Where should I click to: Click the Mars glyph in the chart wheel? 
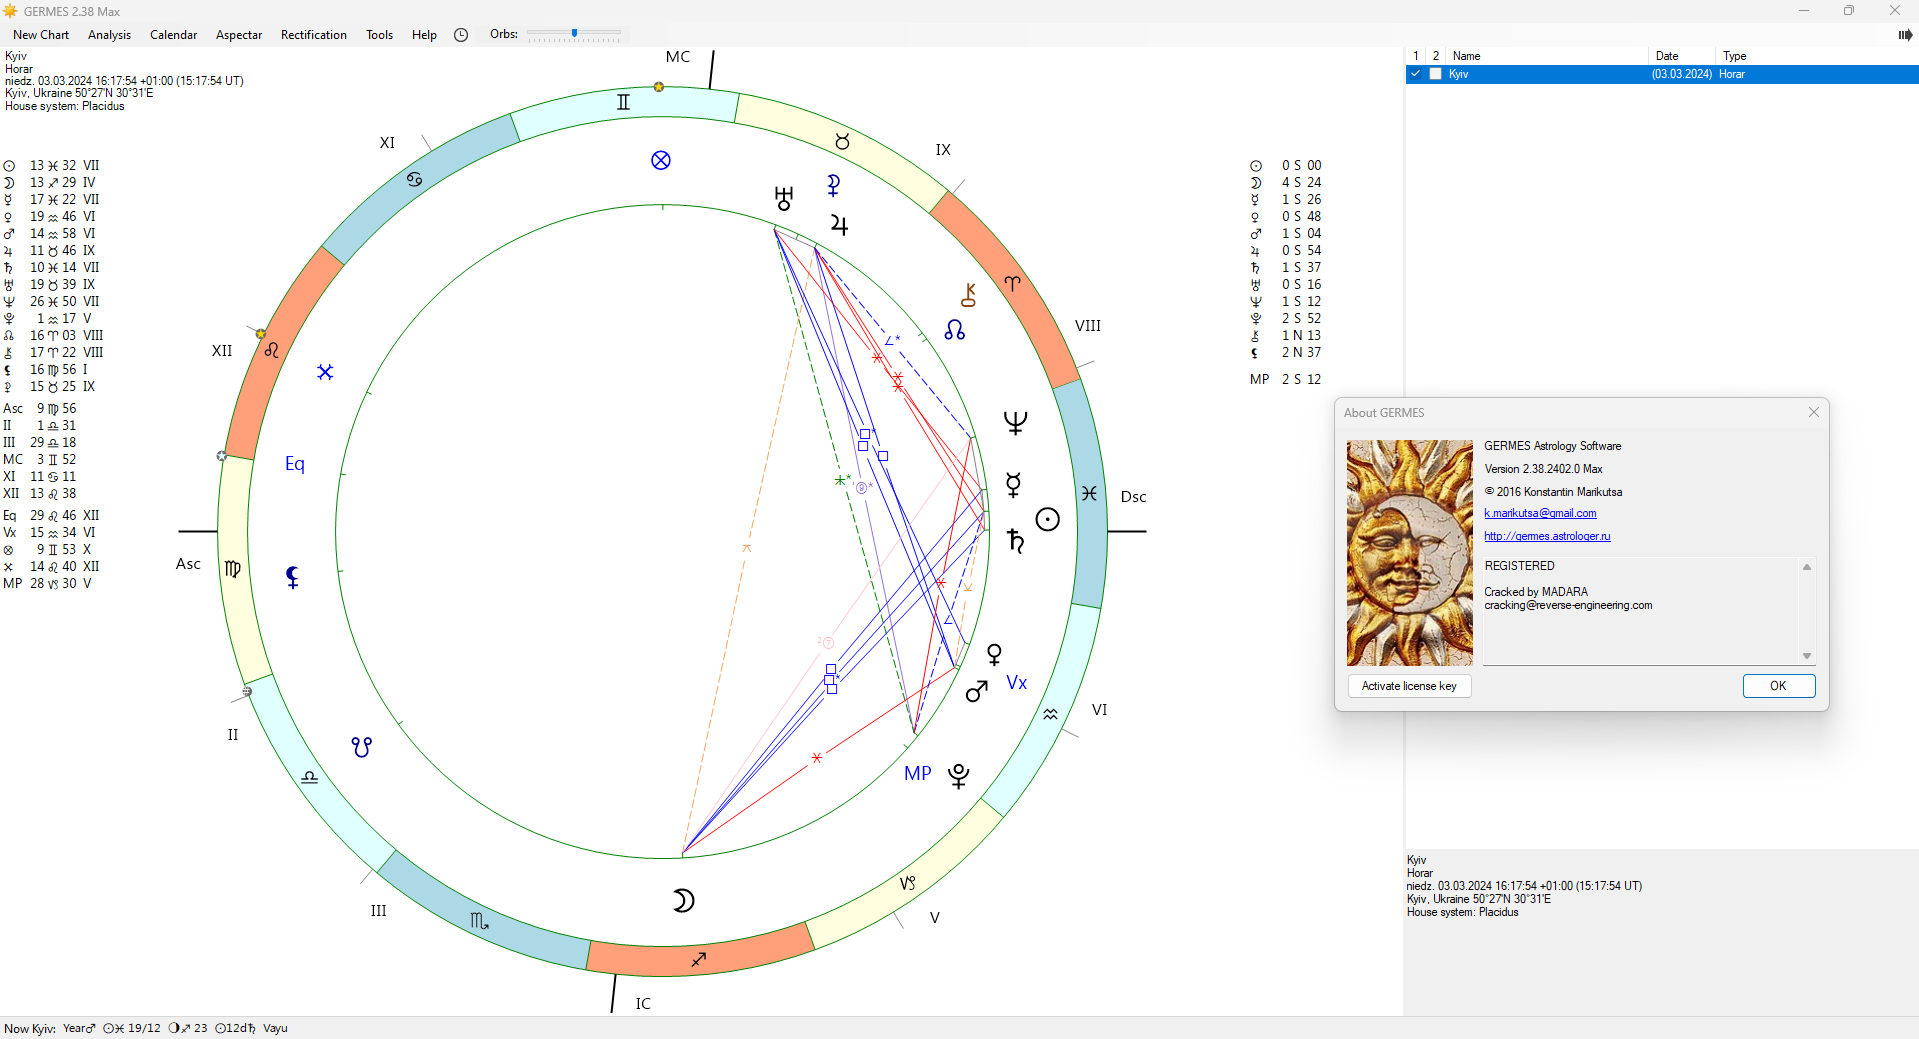click(x=977, y=690)
